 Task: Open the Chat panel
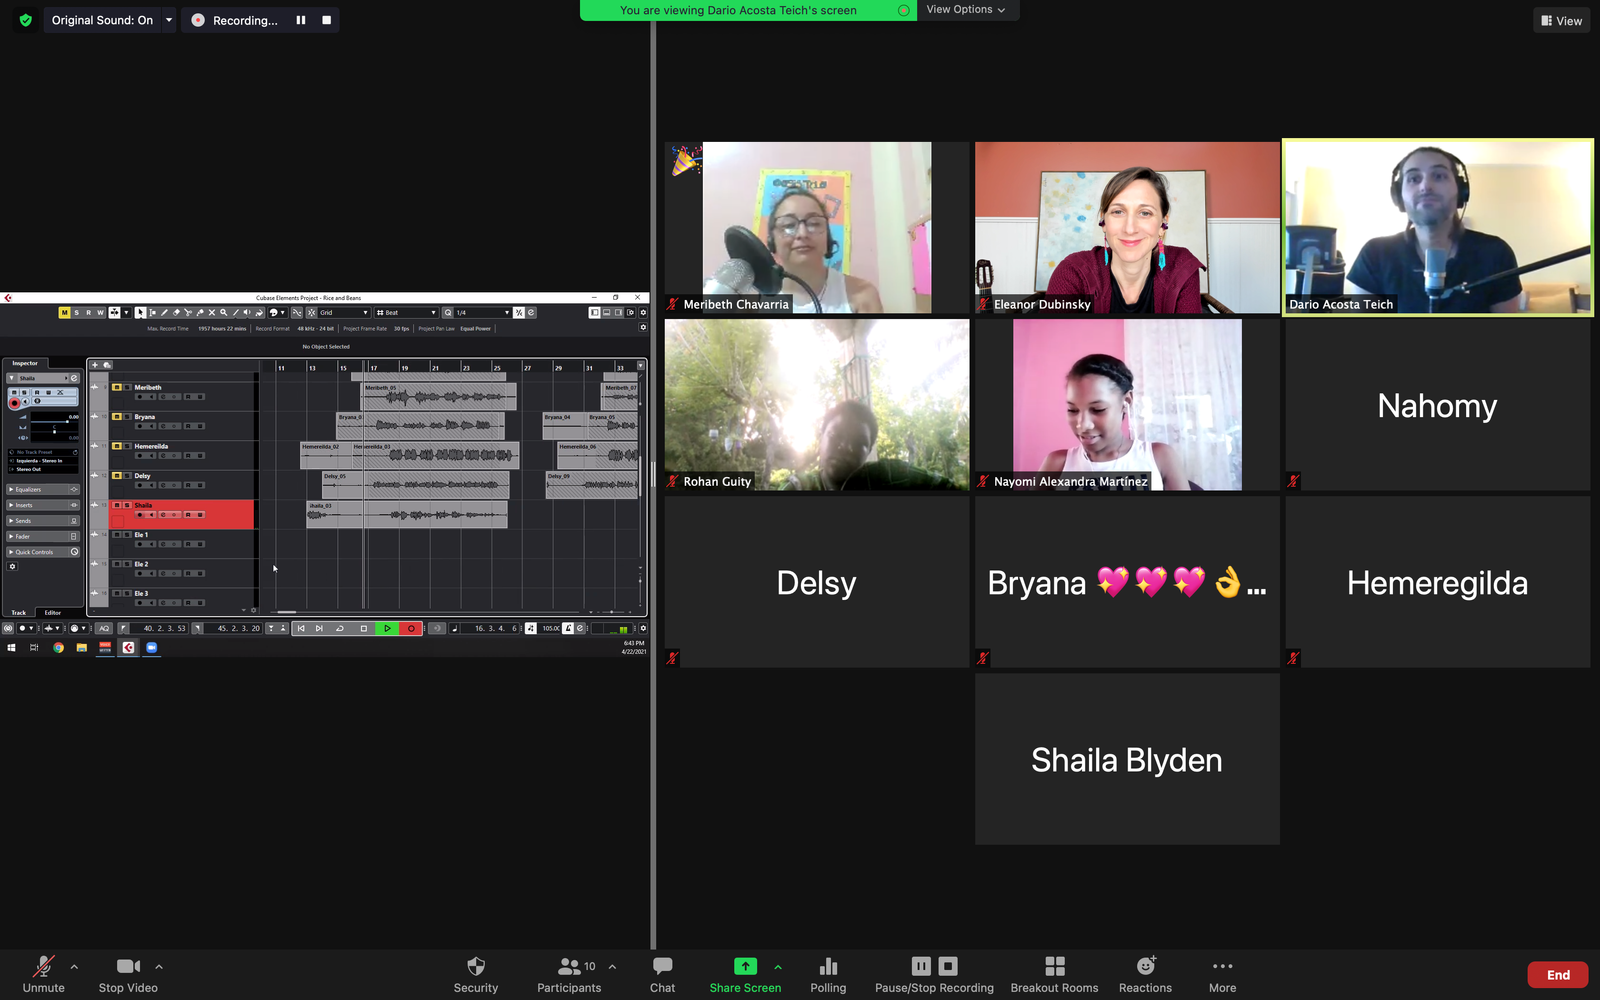coord(662,966)
